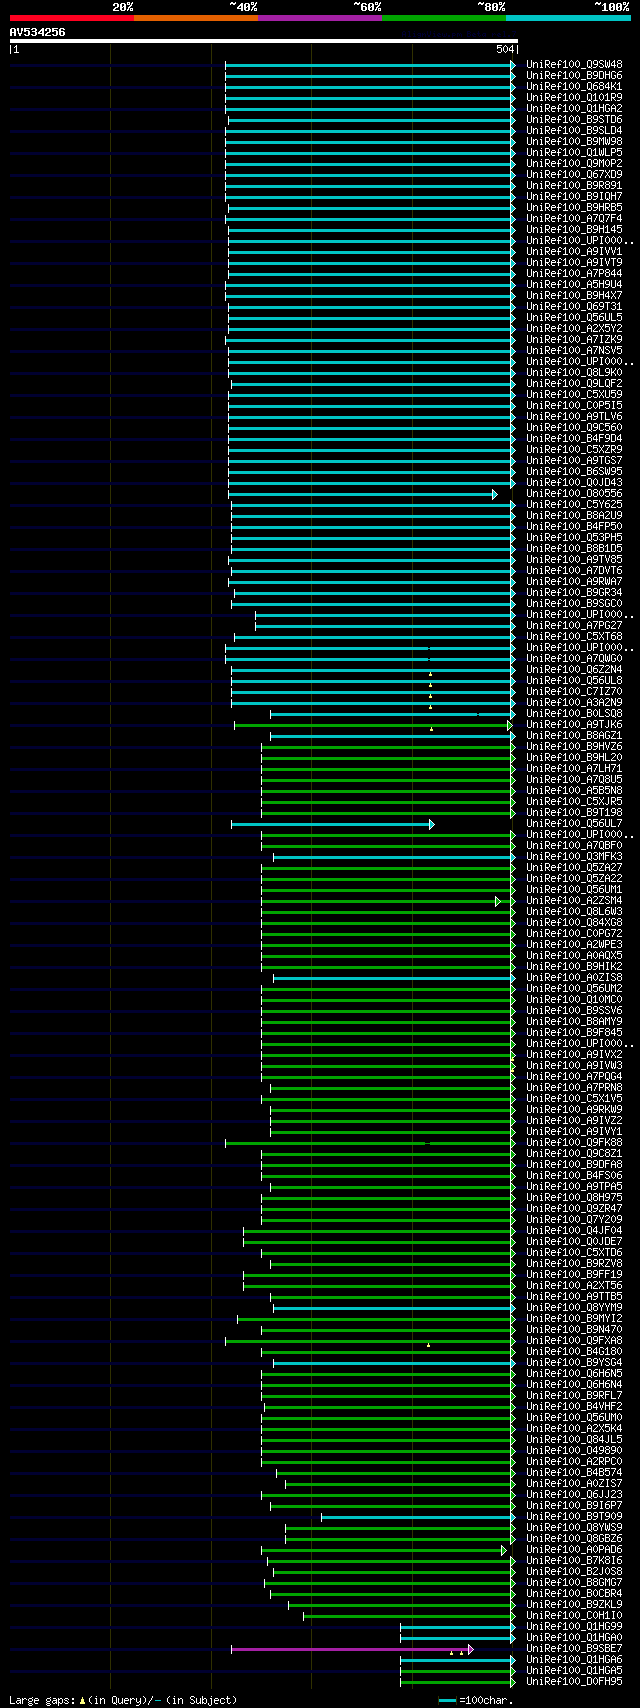The width and height of the screenshot is (640, 1708).
Task: Select label UniRef100_Q53PH5
Action: click(574, 538)
